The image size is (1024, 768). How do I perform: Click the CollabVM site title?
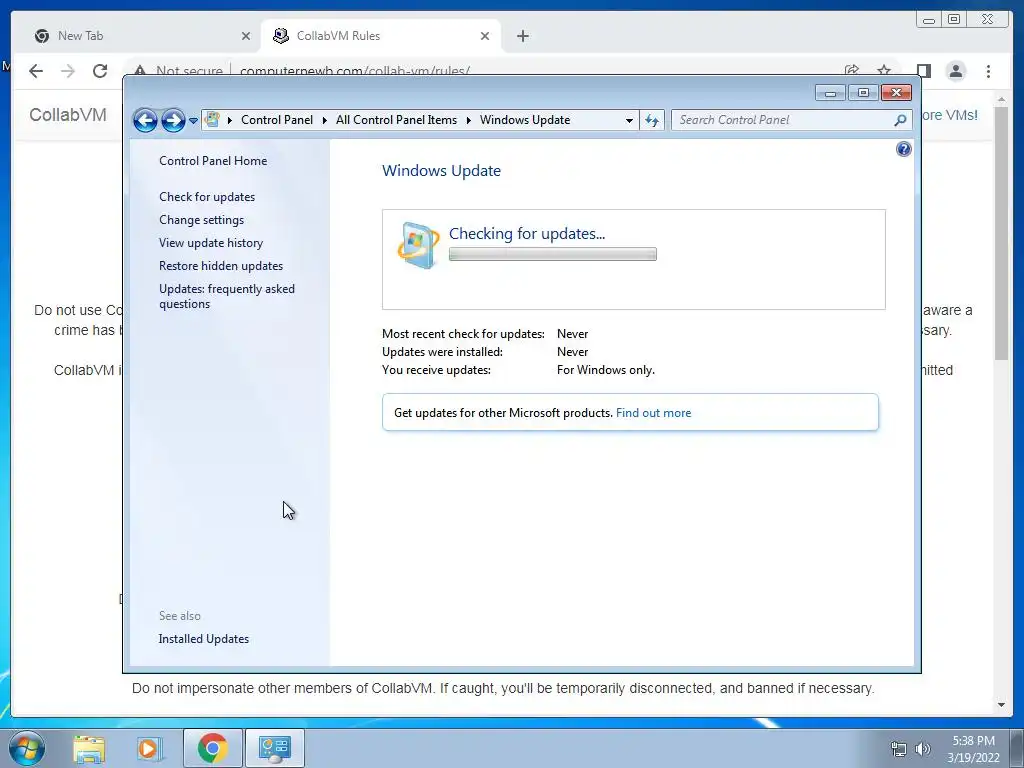[x=68, y=115]
